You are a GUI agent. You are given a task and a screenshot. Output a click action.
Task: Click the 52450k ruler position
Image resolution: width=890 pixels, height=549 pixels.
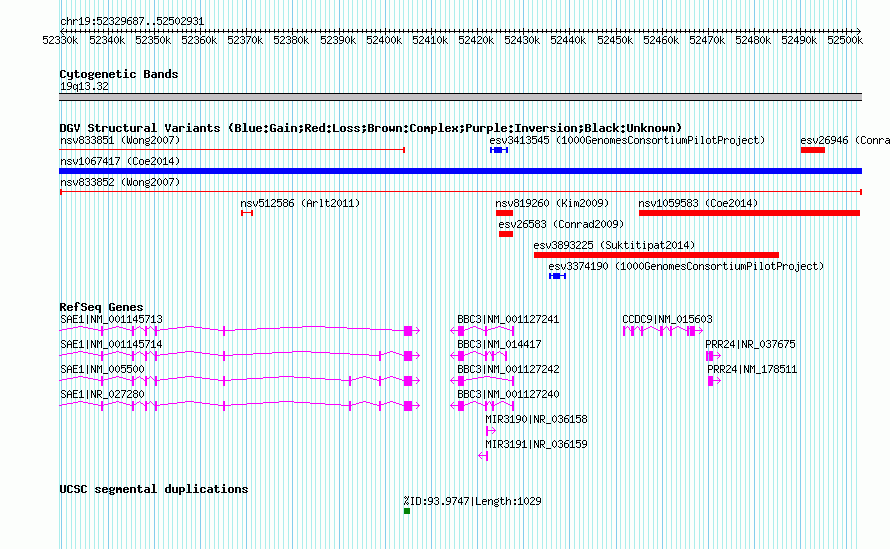pyautogui.click(x=615, y=40)
